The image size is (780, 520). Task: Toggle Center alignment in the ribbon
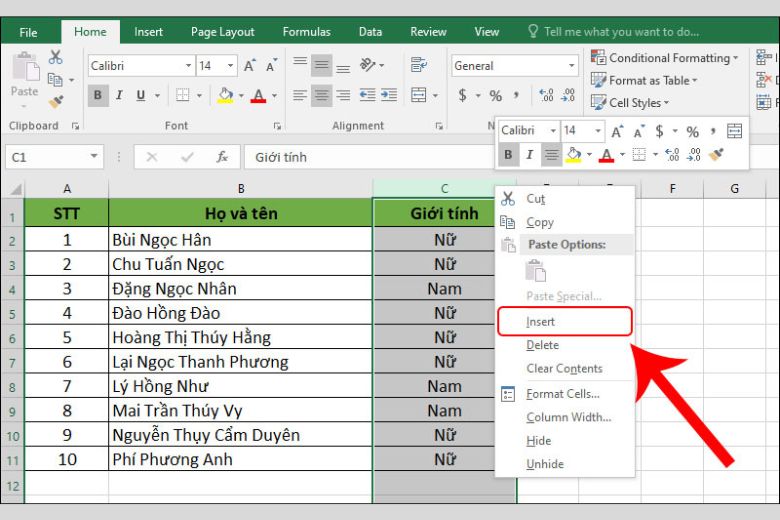click(321, 95)
